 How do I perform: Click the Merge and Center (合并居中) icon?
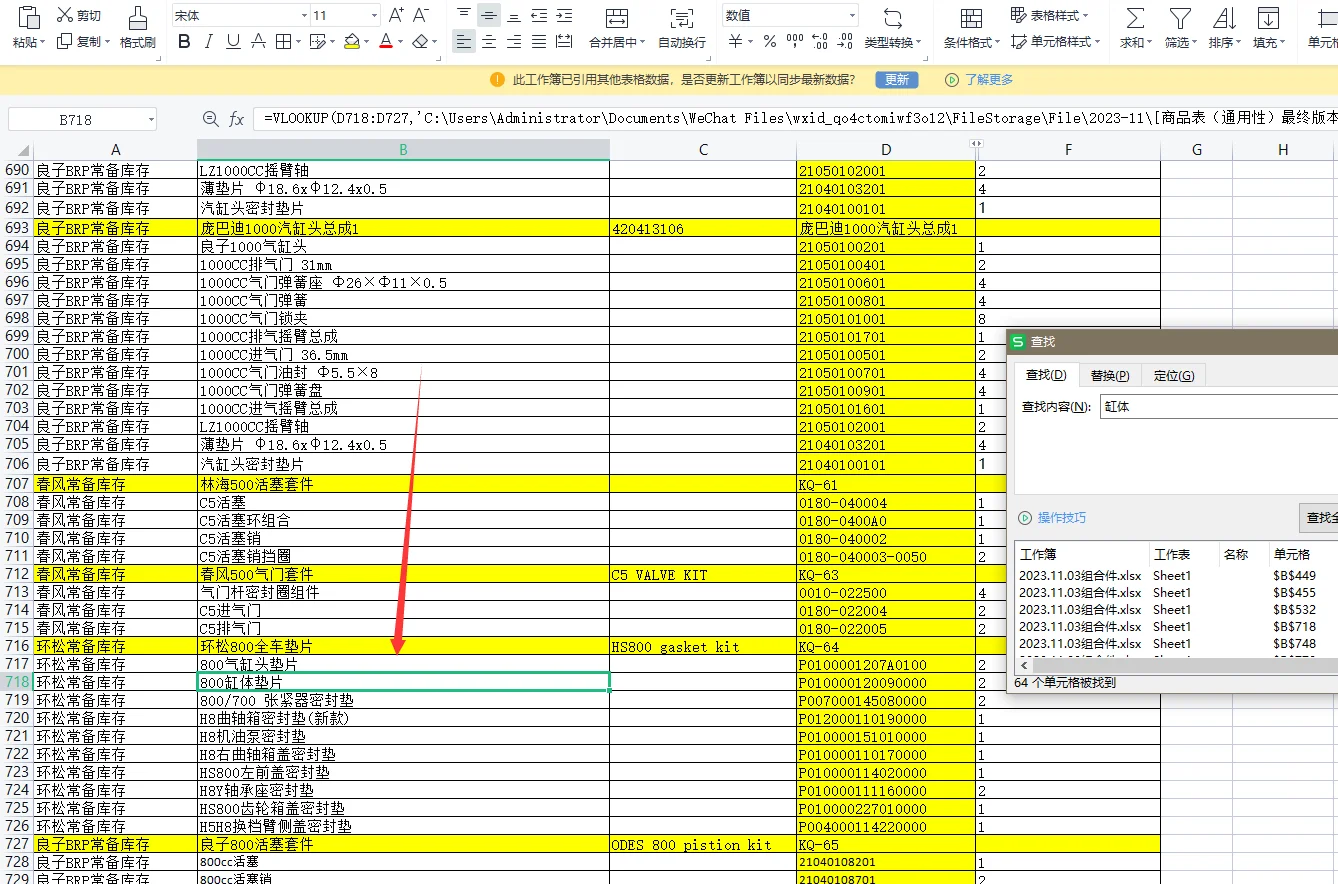click(x=618, y=18)
